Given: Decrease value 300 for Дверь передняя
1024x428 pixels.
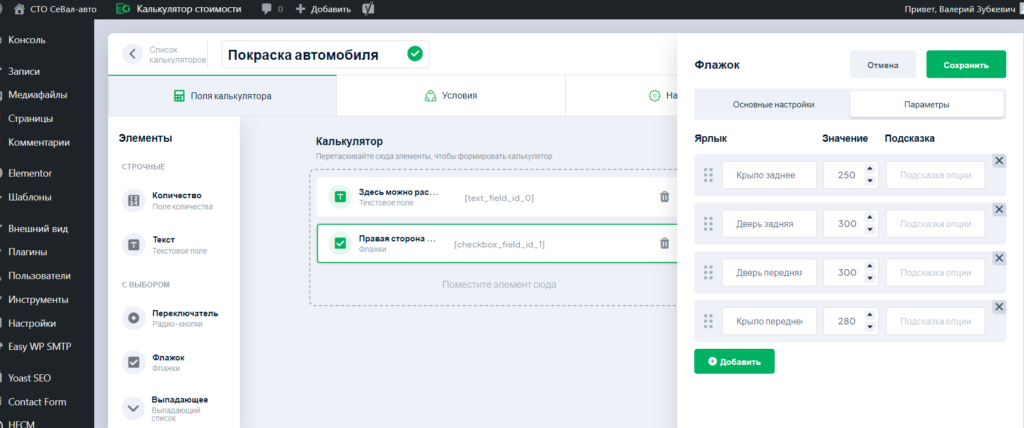Looking at the screenshot, I should (869, 278).
